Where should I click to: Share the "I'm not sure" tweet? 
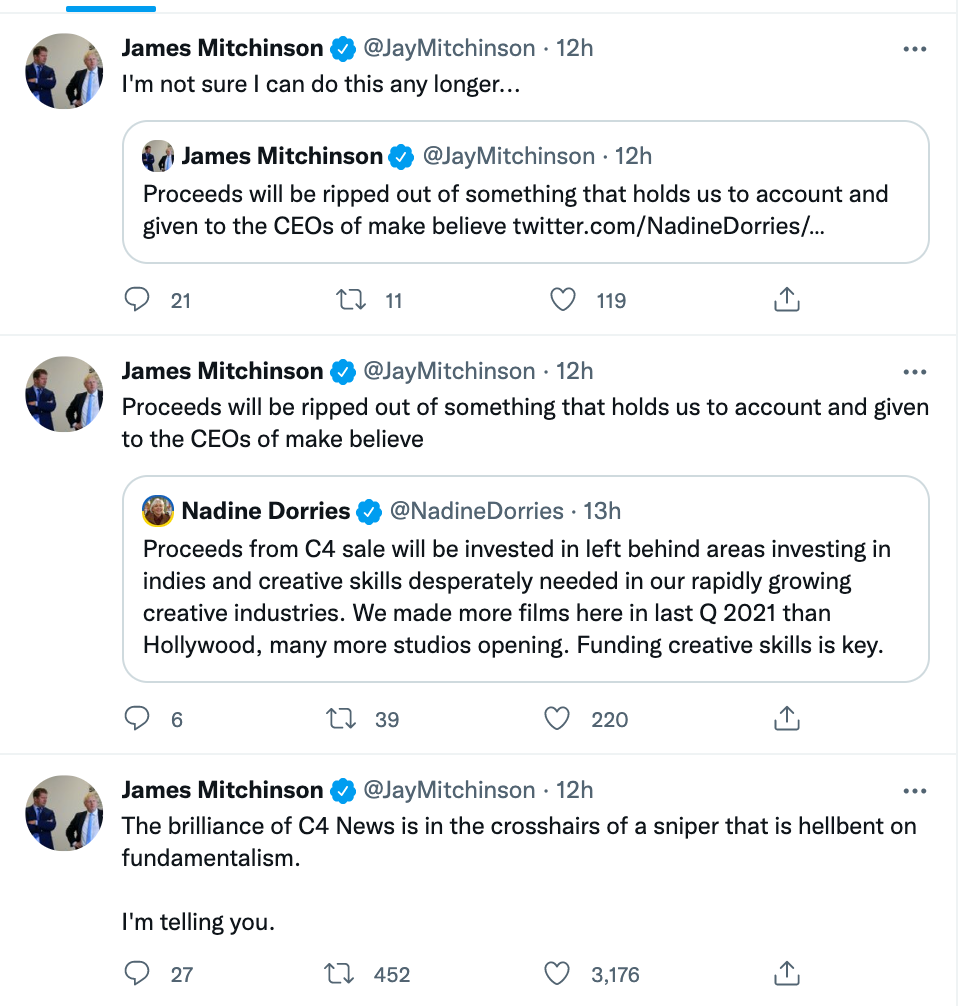[787, 299]
